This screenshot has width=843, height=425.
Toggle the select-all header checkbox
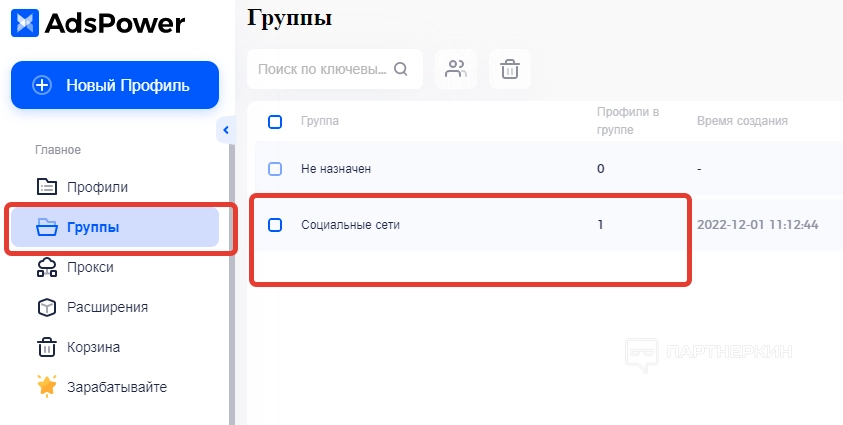click(x=276, y=122)
